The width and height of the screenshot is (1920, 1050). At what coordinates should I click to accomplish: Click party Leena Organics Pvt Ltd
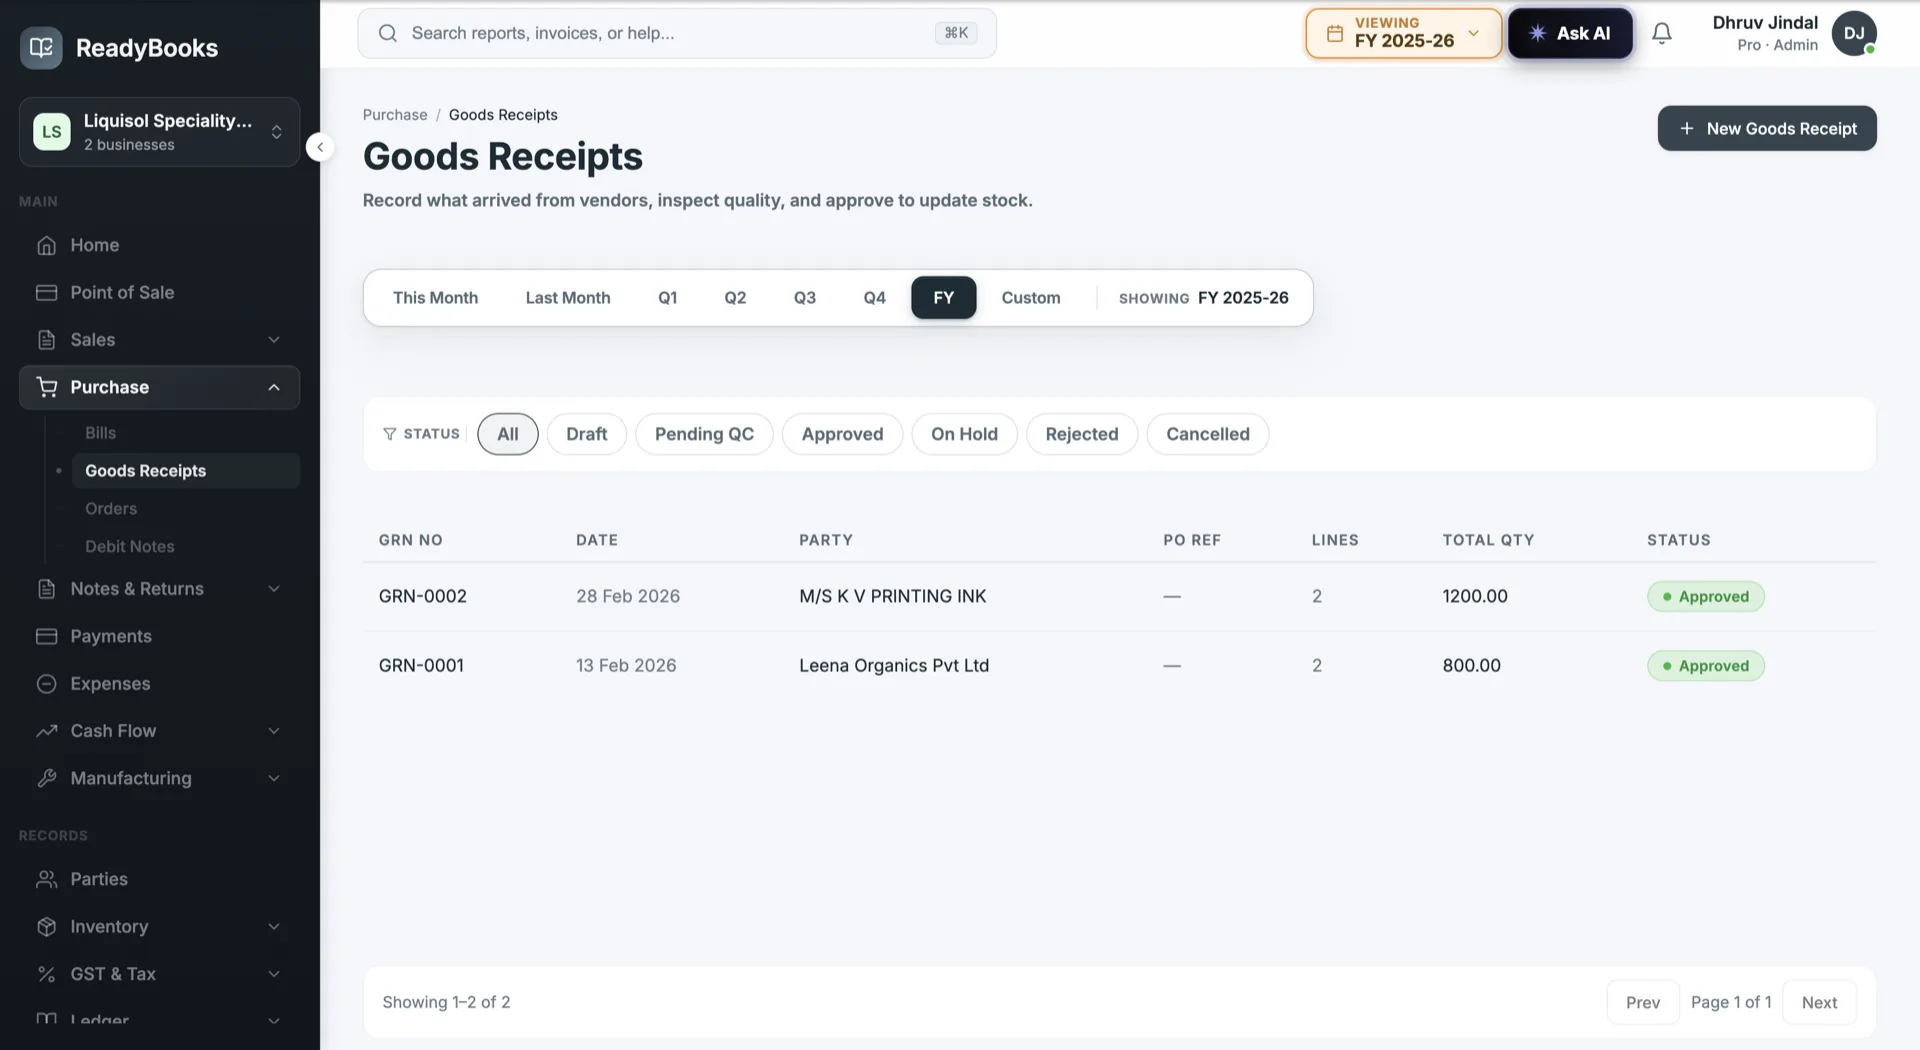pyautogui.click(x=894, y=666)
